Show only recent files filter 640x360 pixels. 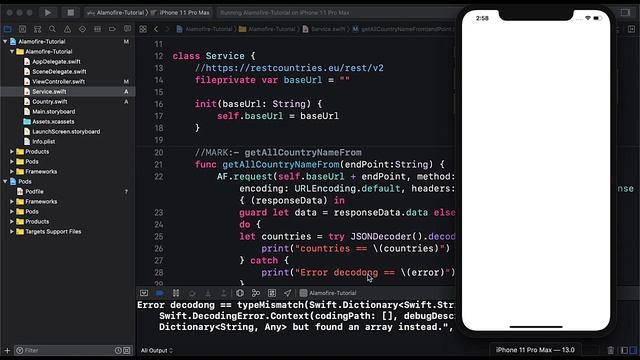tap(118, 350)
